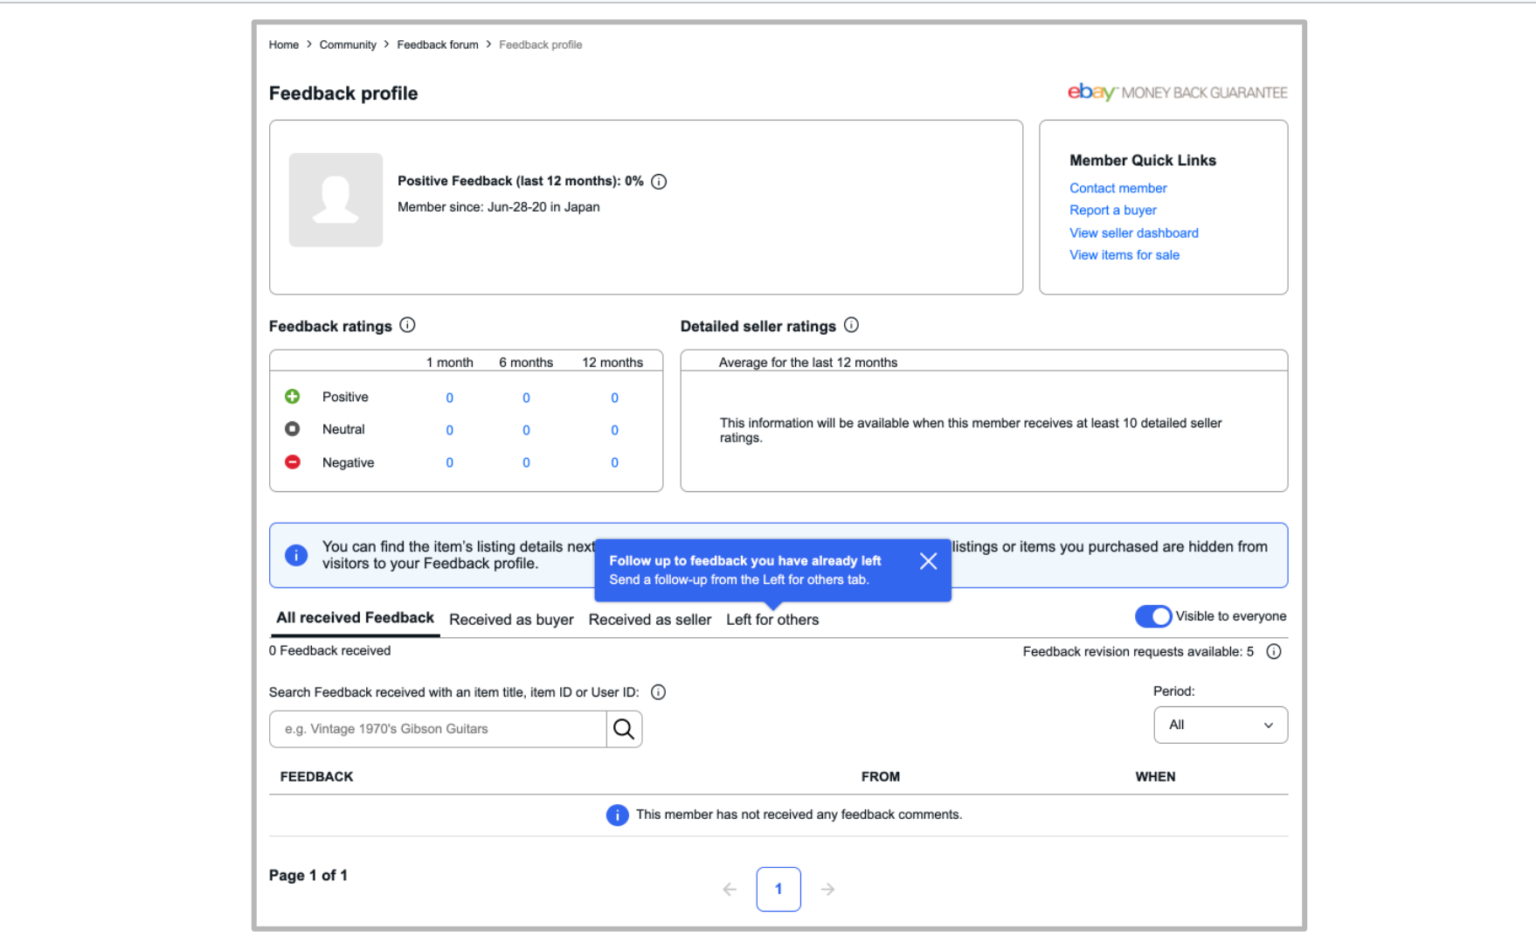Click the Feedback search input field
This screenshot has width=1536, height=944.
click(438, 729)
